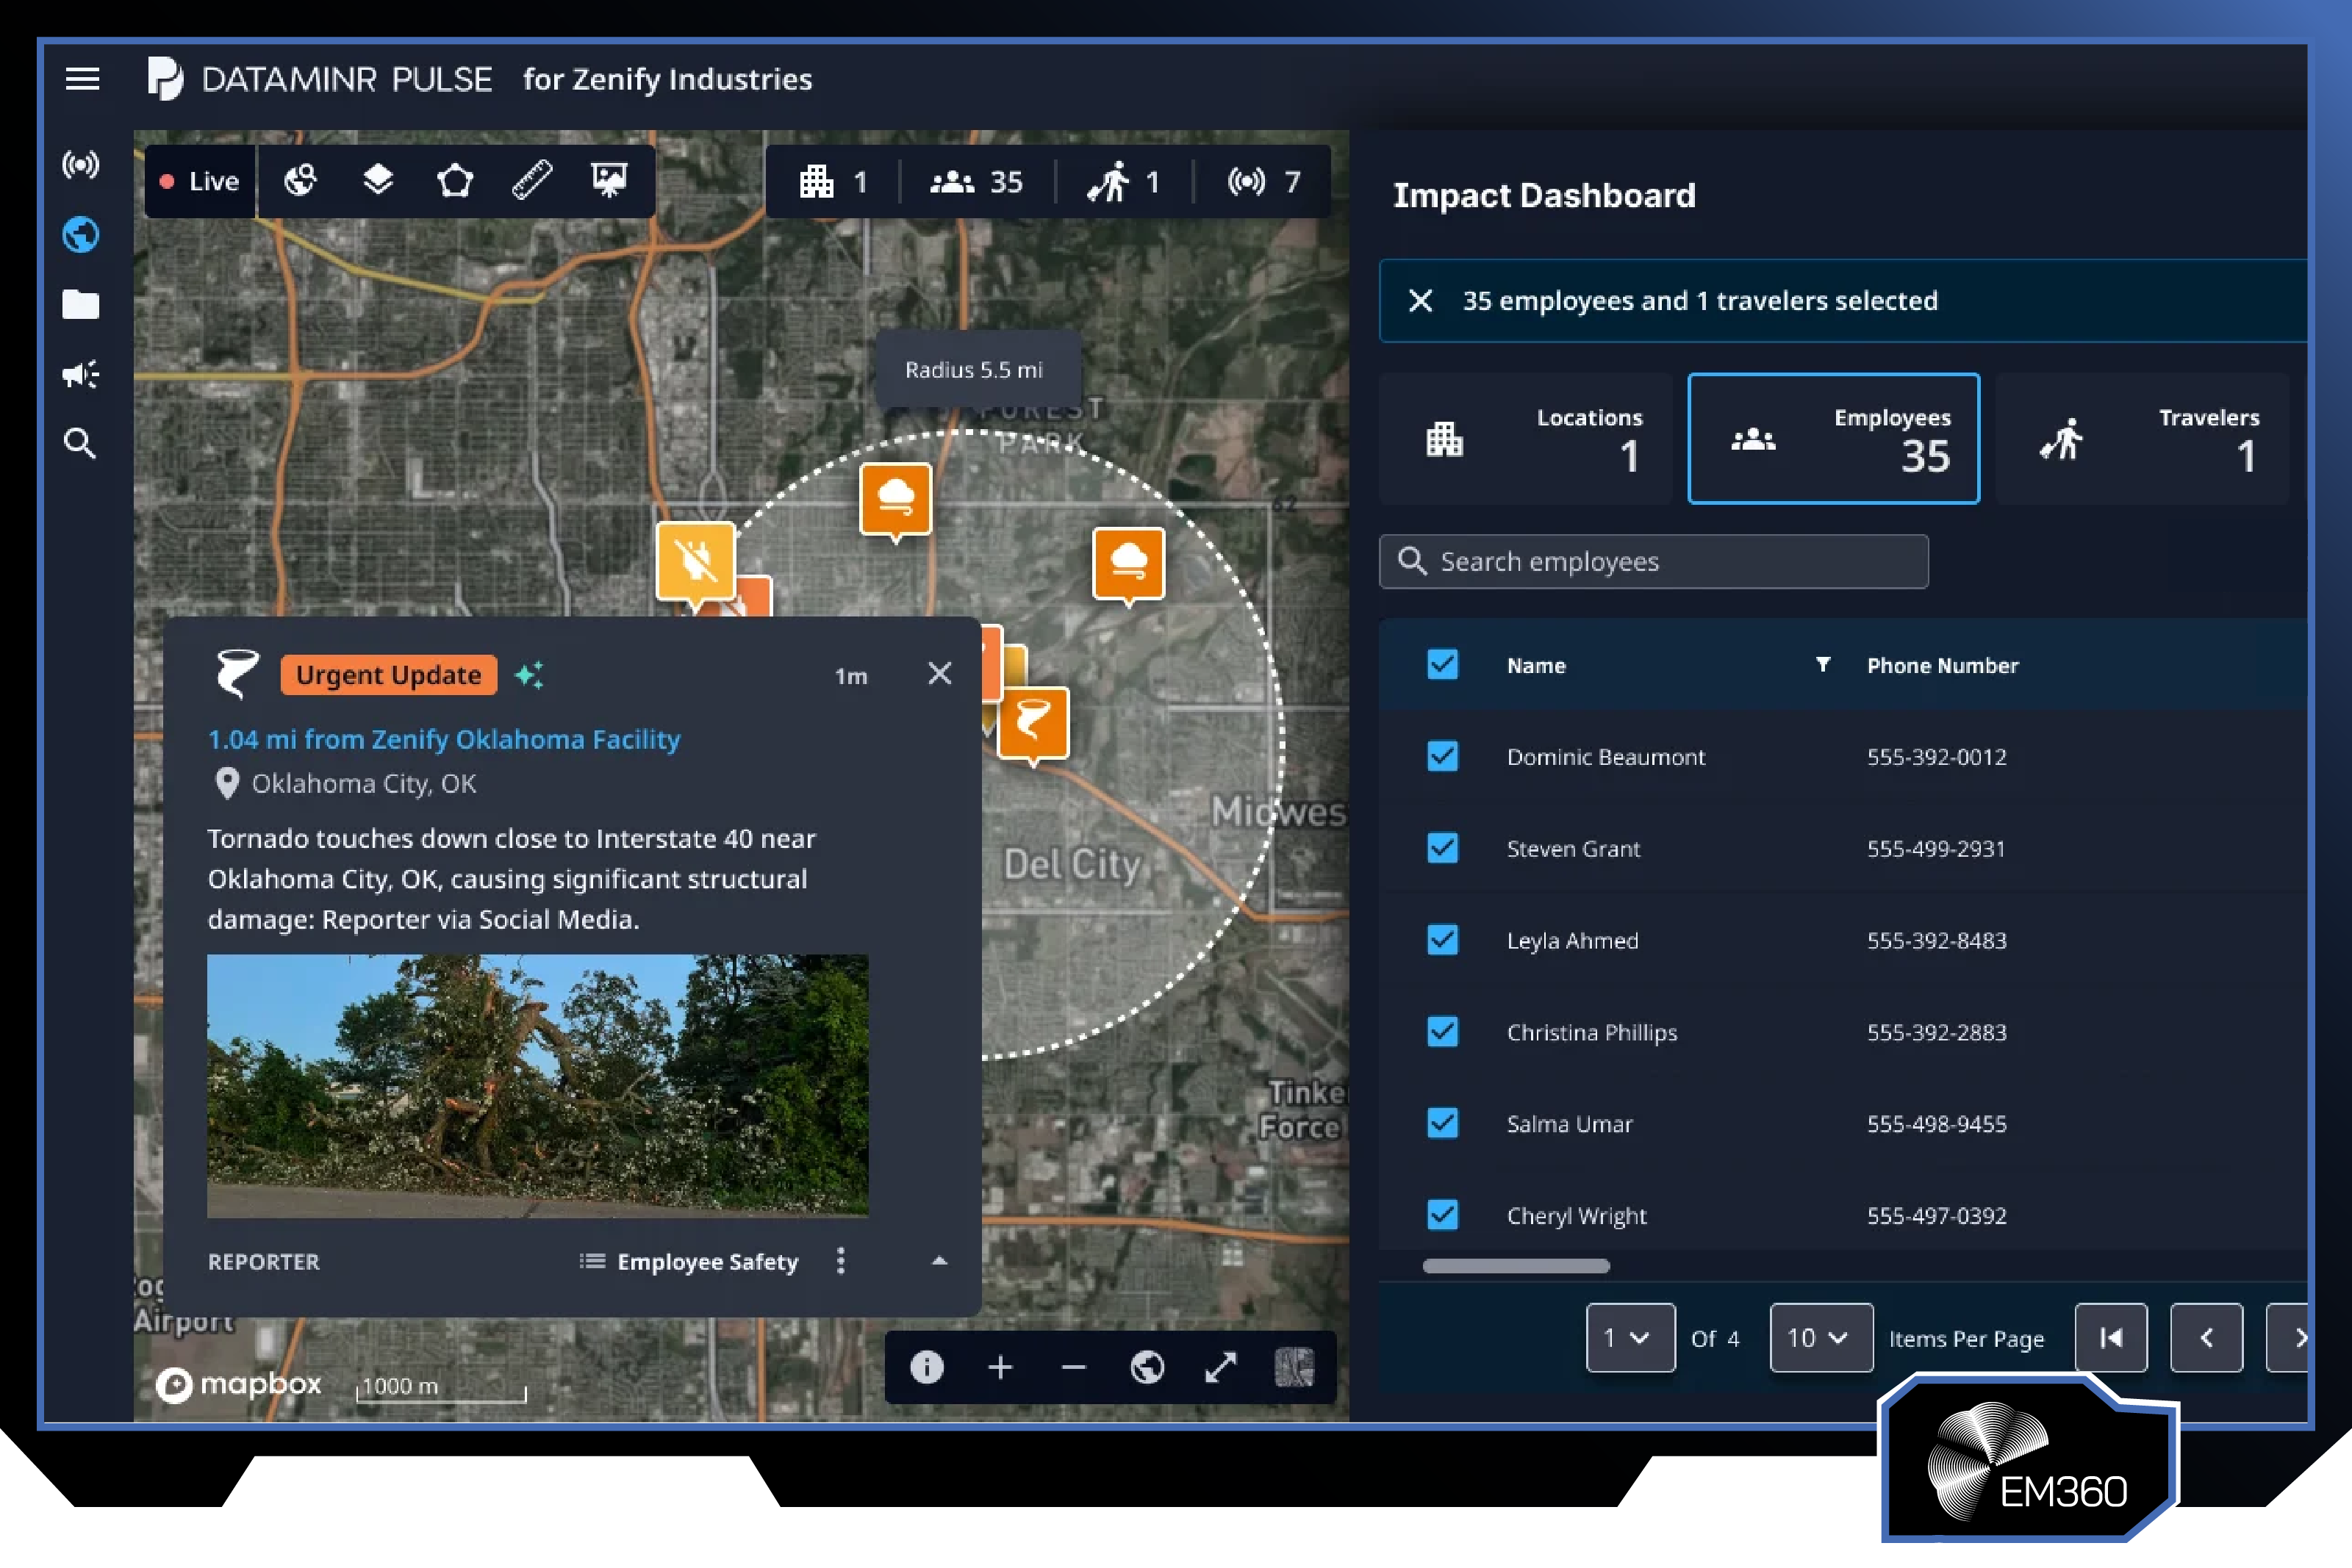Open the alerts broadcast icon in sidebar
The height and width of the screenshot is (1568, 2352).
81,164
